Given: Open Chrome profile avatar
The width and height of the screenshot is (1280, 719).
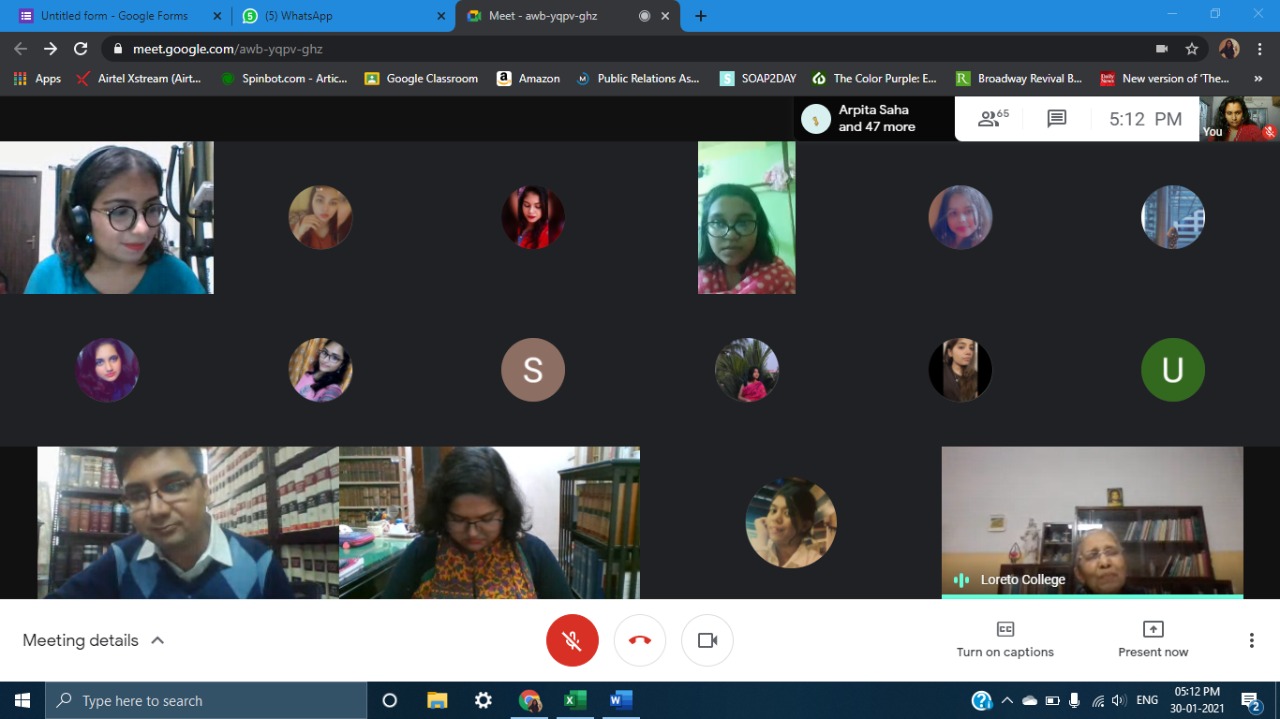Looking at the screenshot, I should (1229, 49).
